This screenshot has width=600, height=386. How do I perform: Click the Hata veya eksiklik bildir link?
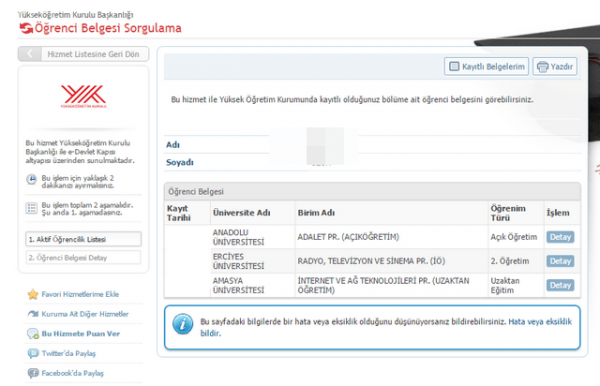540,322
